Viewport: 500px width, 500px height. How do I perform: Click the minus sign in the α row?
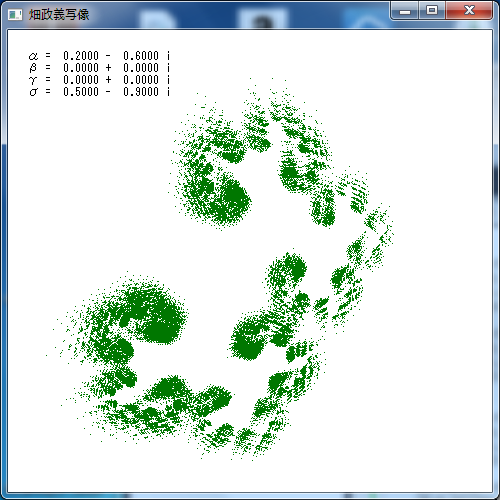coord(108,56)
